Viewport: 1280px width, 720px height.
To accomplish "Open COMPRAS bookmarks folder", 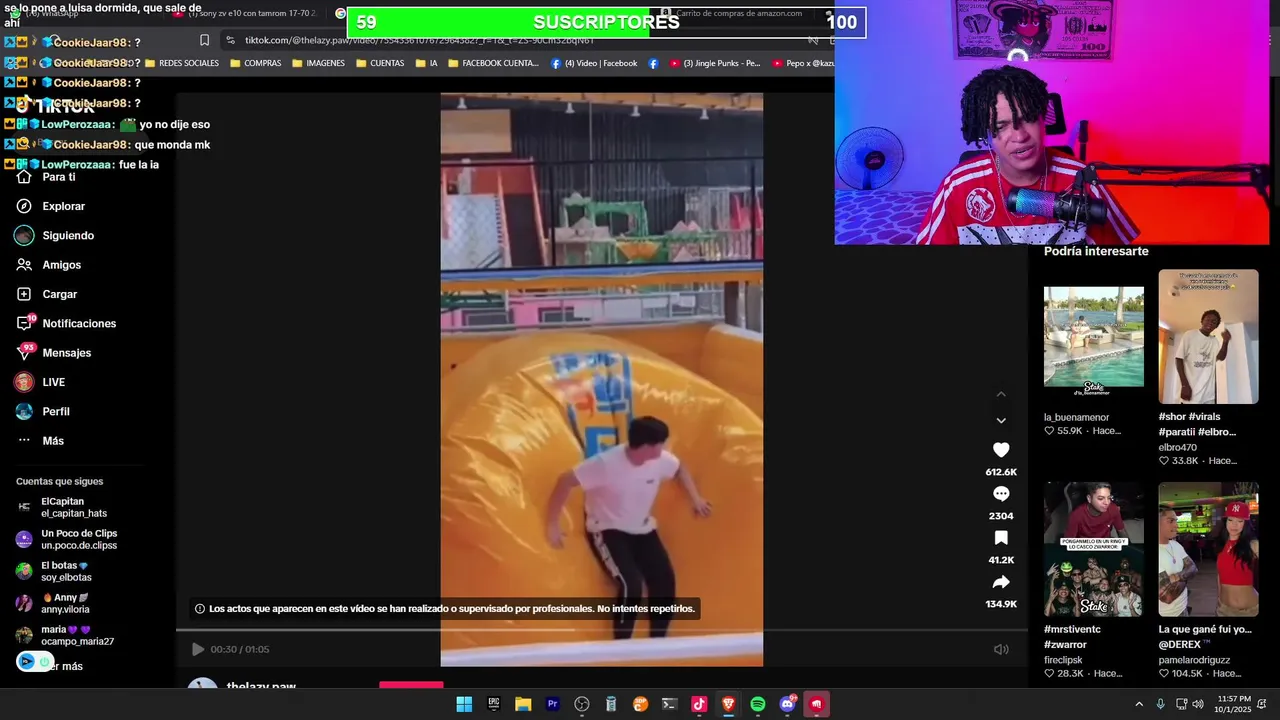I will tap(255, 63).
